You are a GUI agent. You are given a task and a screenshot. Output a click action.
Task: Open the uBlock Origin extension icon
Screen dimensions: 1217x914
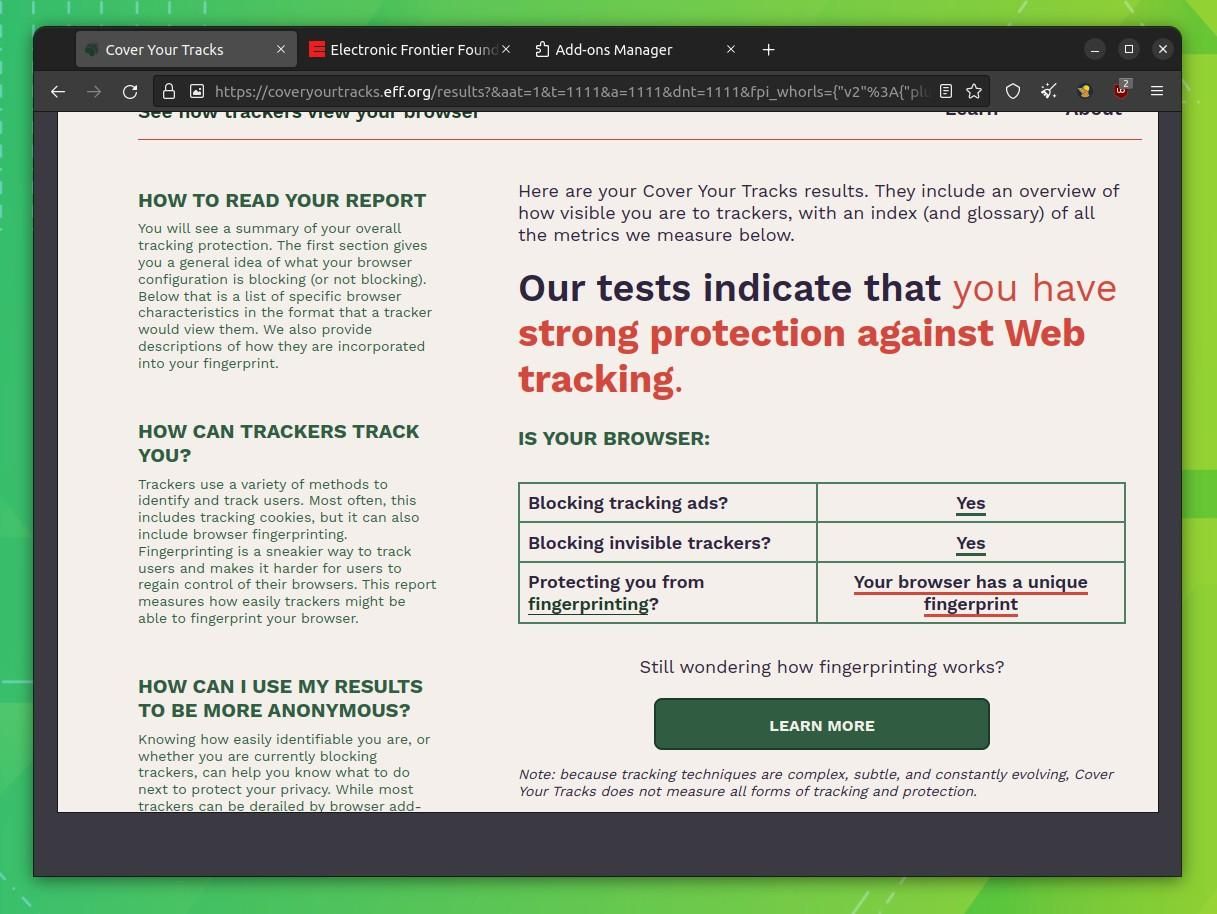pyautogui.click(x=1121, y=91)
